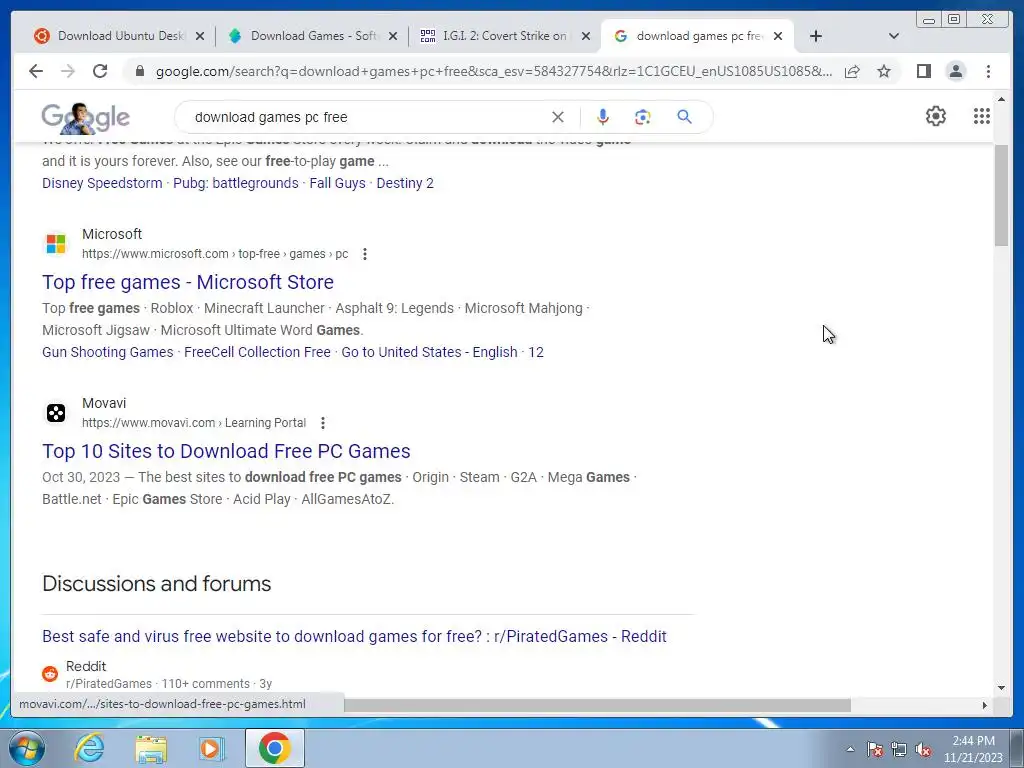Open more options for Microsoft result
Image resolution: width=1024 pixels, height=768 pixels.
pyautogui.click(x=364, y=254)
